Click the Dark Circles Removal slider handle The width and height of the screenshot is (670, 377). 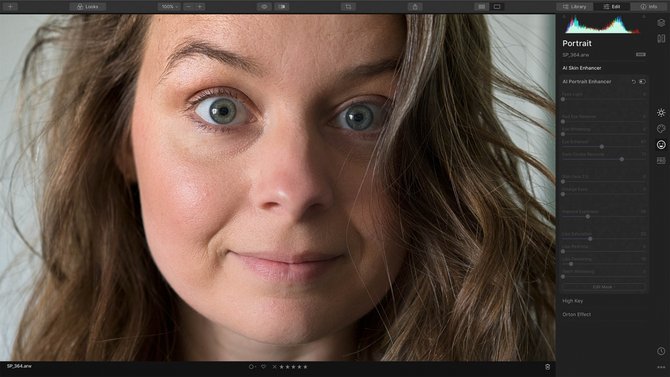[622, 159]
